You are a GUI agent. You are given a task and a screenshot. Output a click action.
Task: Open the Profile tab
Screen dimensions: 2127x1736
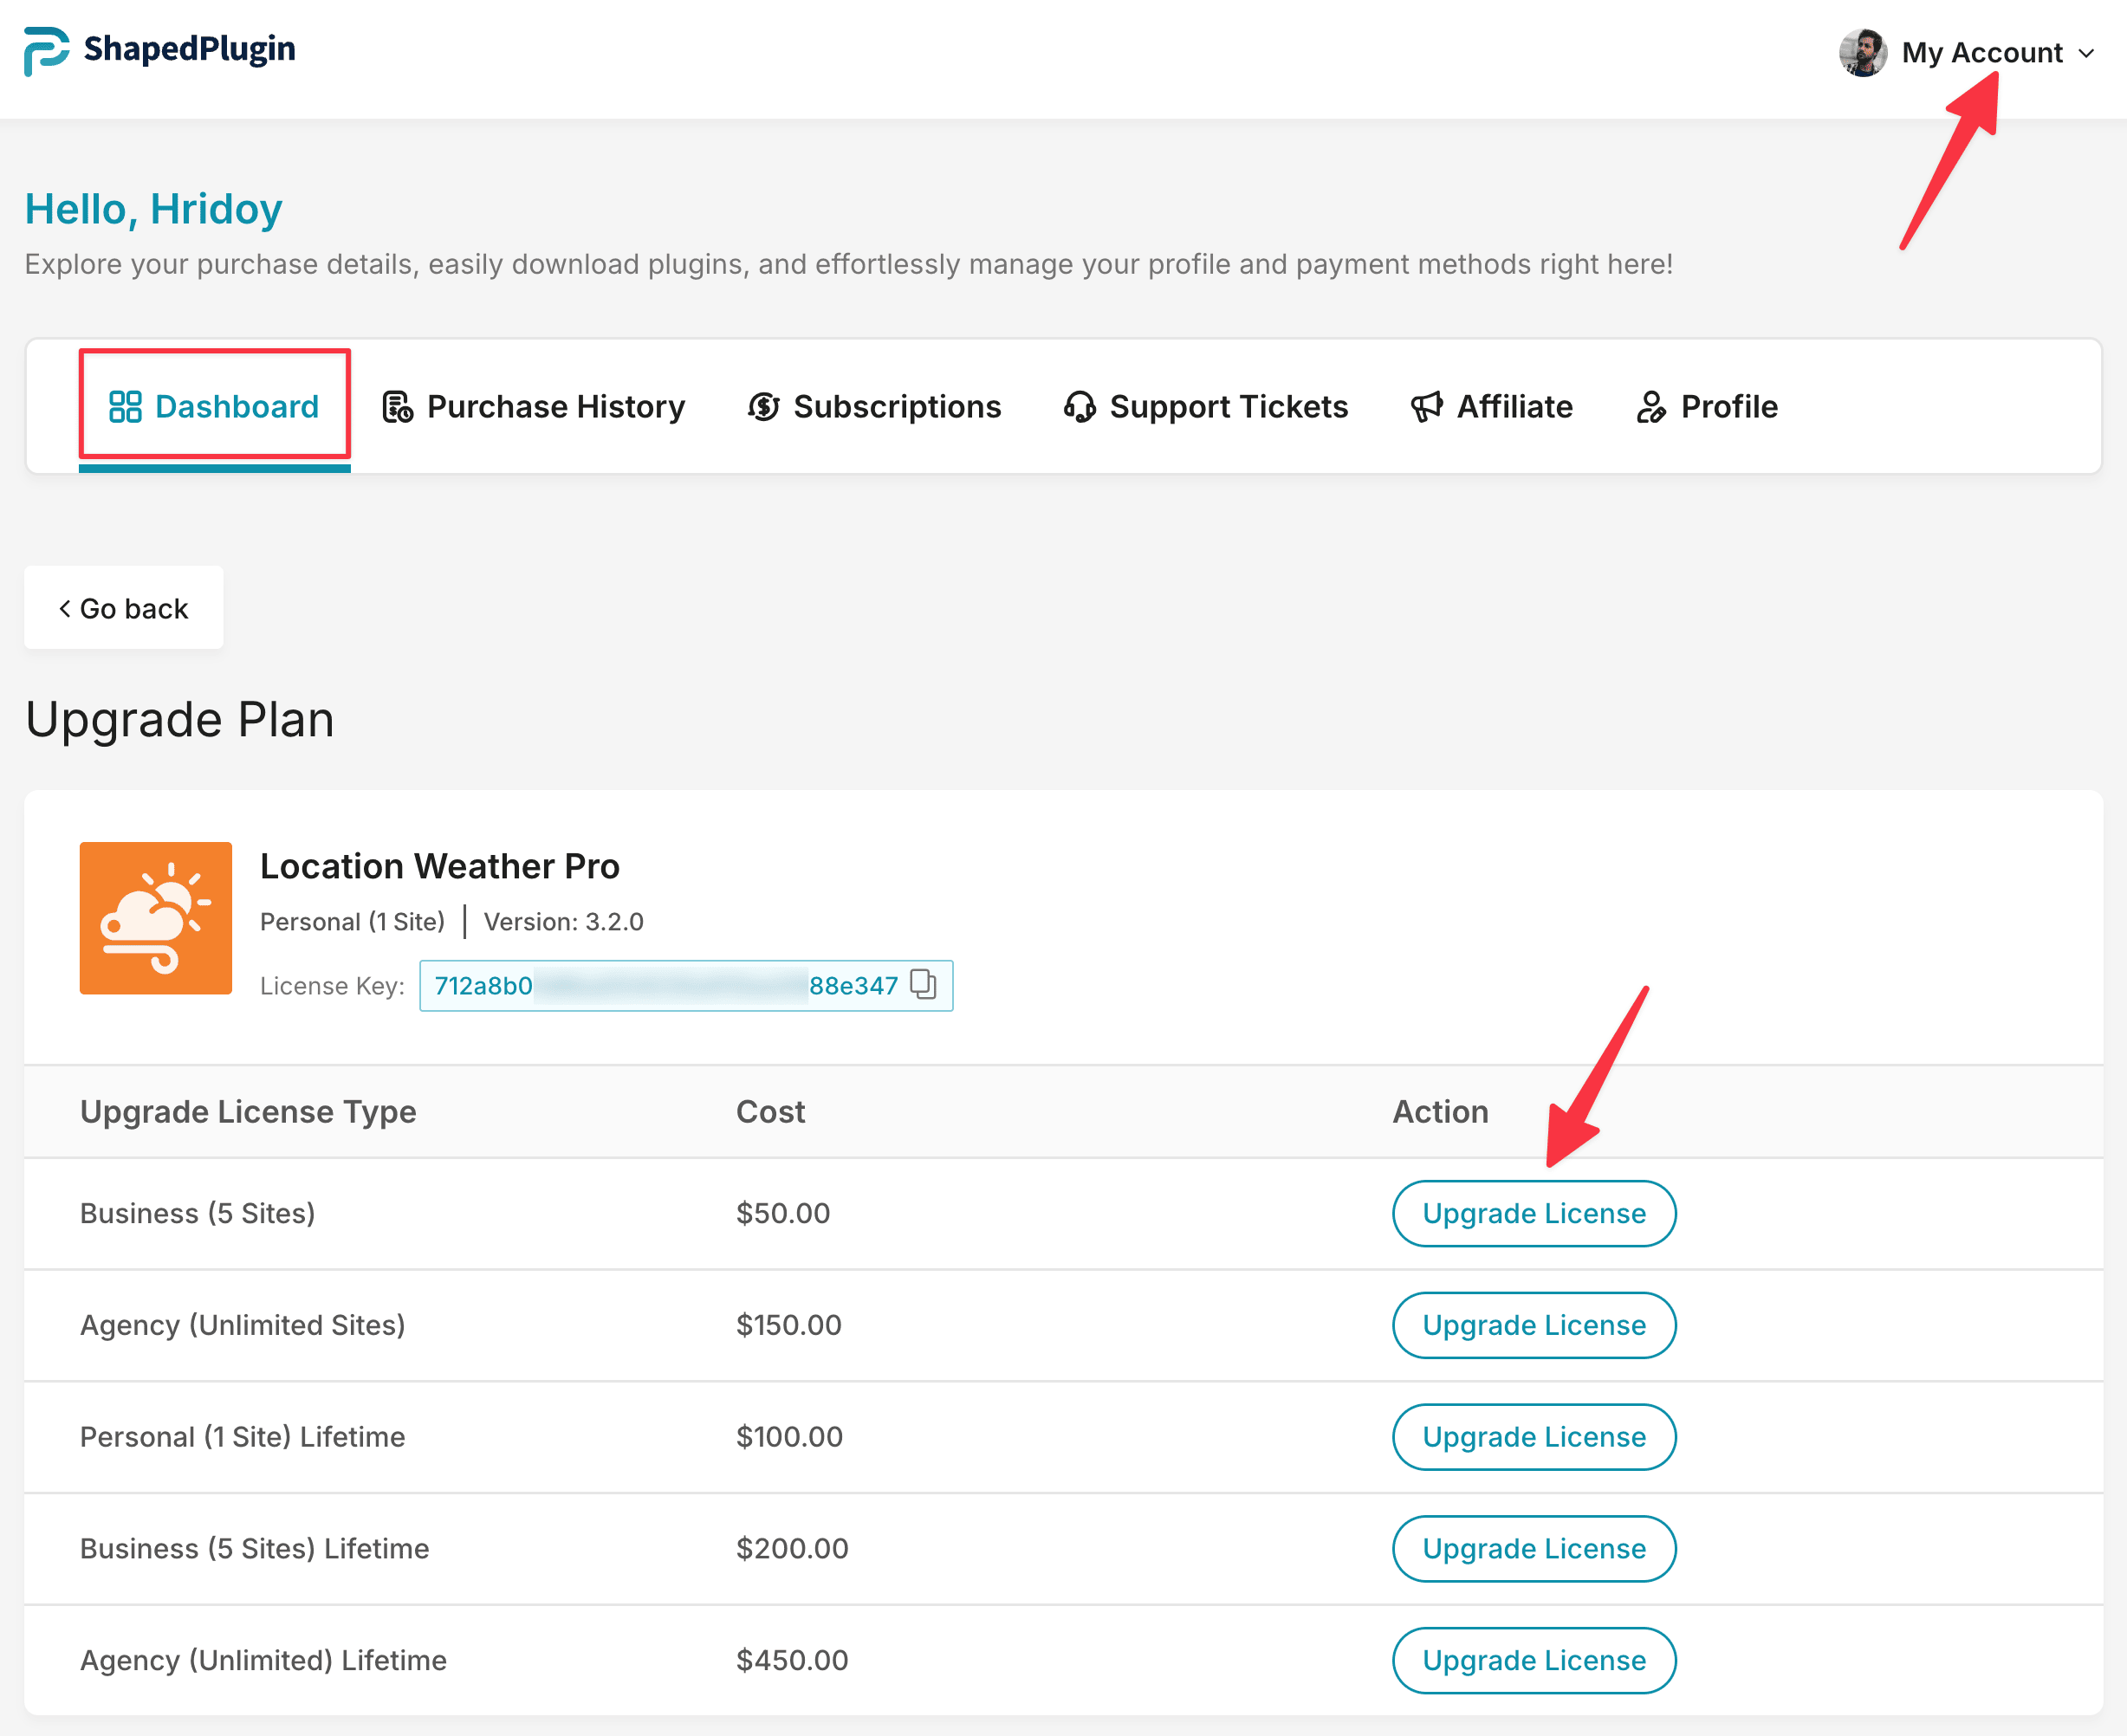click(1706, 407)
